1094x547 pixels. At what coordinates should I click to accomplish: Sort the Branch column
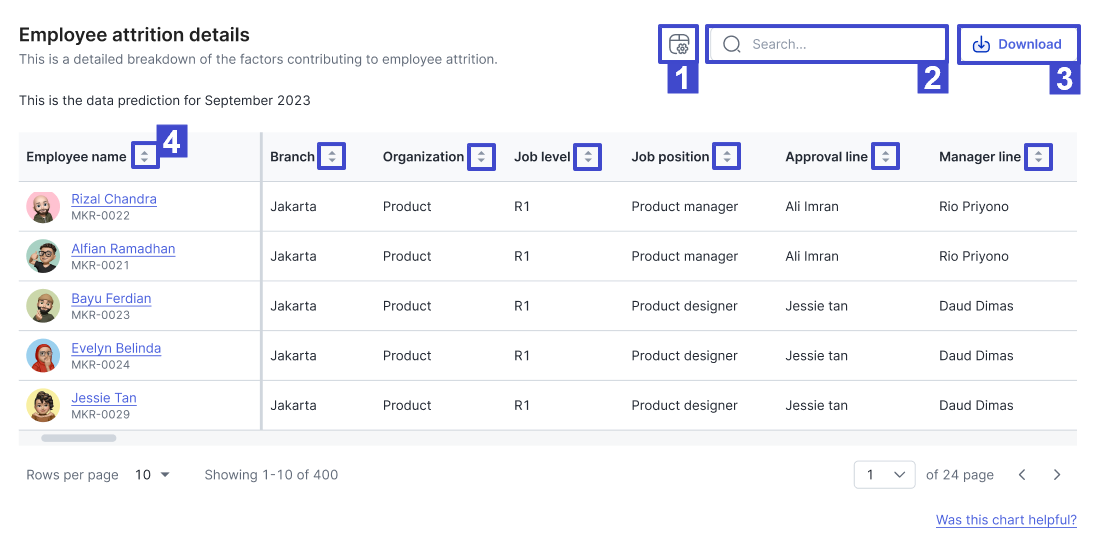pyautogui.click(x=331, y=156)
